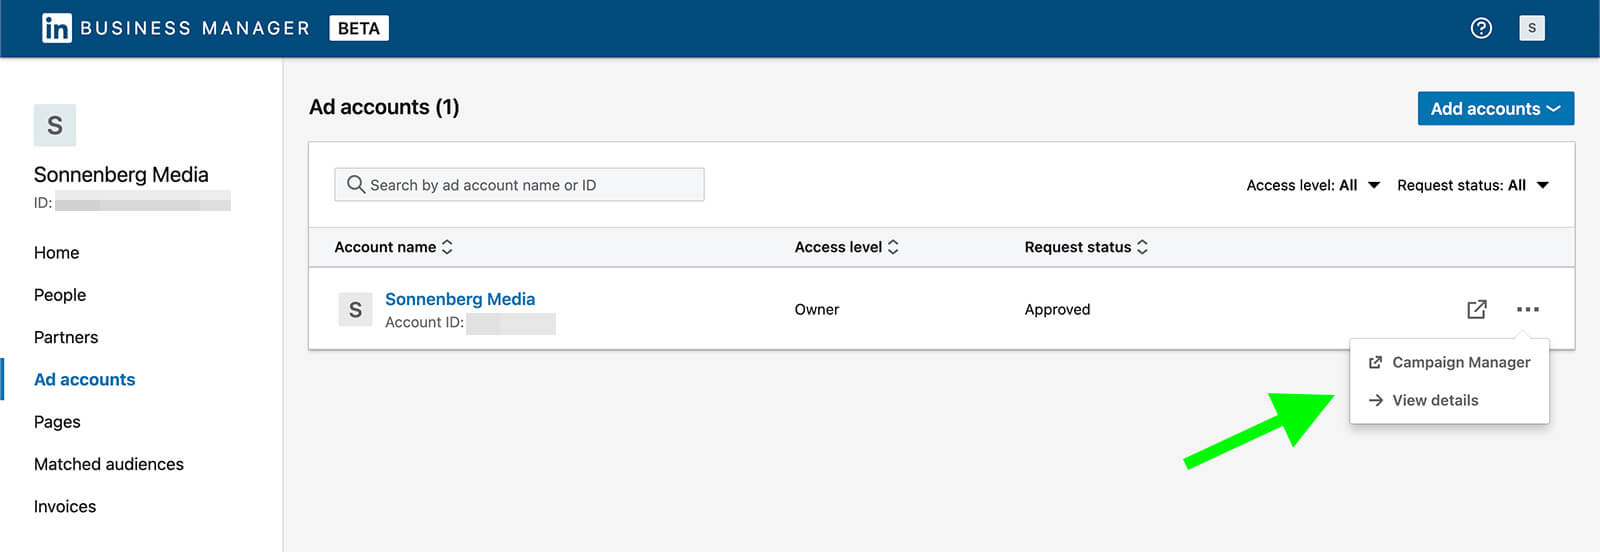
Task: Sort by Request status arrows
Action: 1142,247
